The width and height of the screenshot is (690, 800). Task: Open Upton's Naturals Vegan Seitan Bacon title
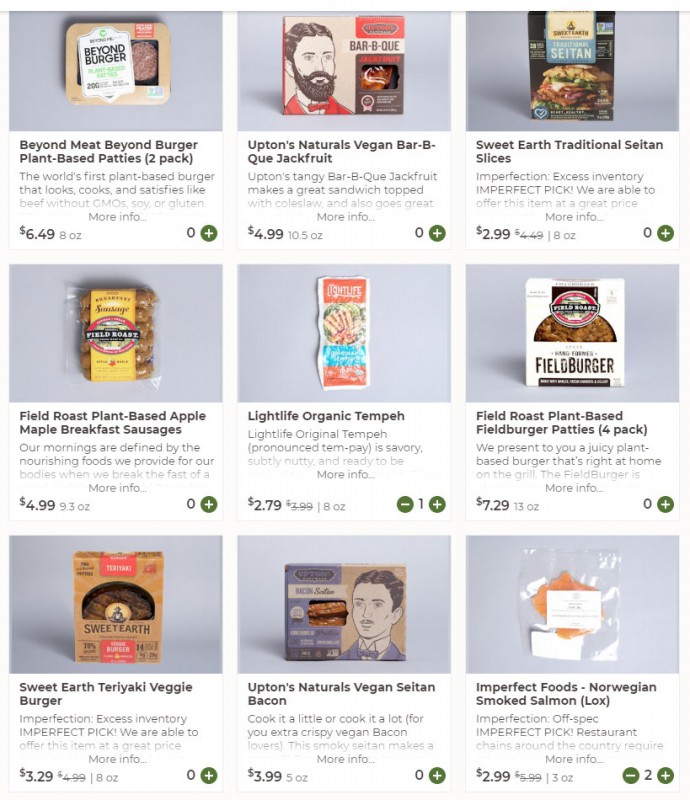pos(341,694)
